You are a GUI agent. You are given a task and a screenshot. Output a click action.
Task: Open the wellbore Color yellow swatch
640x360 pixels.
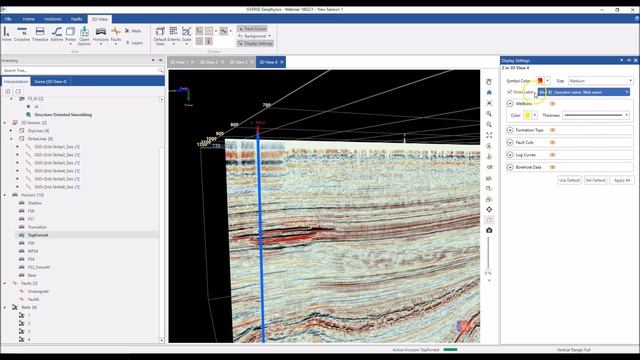coord(527,116)
